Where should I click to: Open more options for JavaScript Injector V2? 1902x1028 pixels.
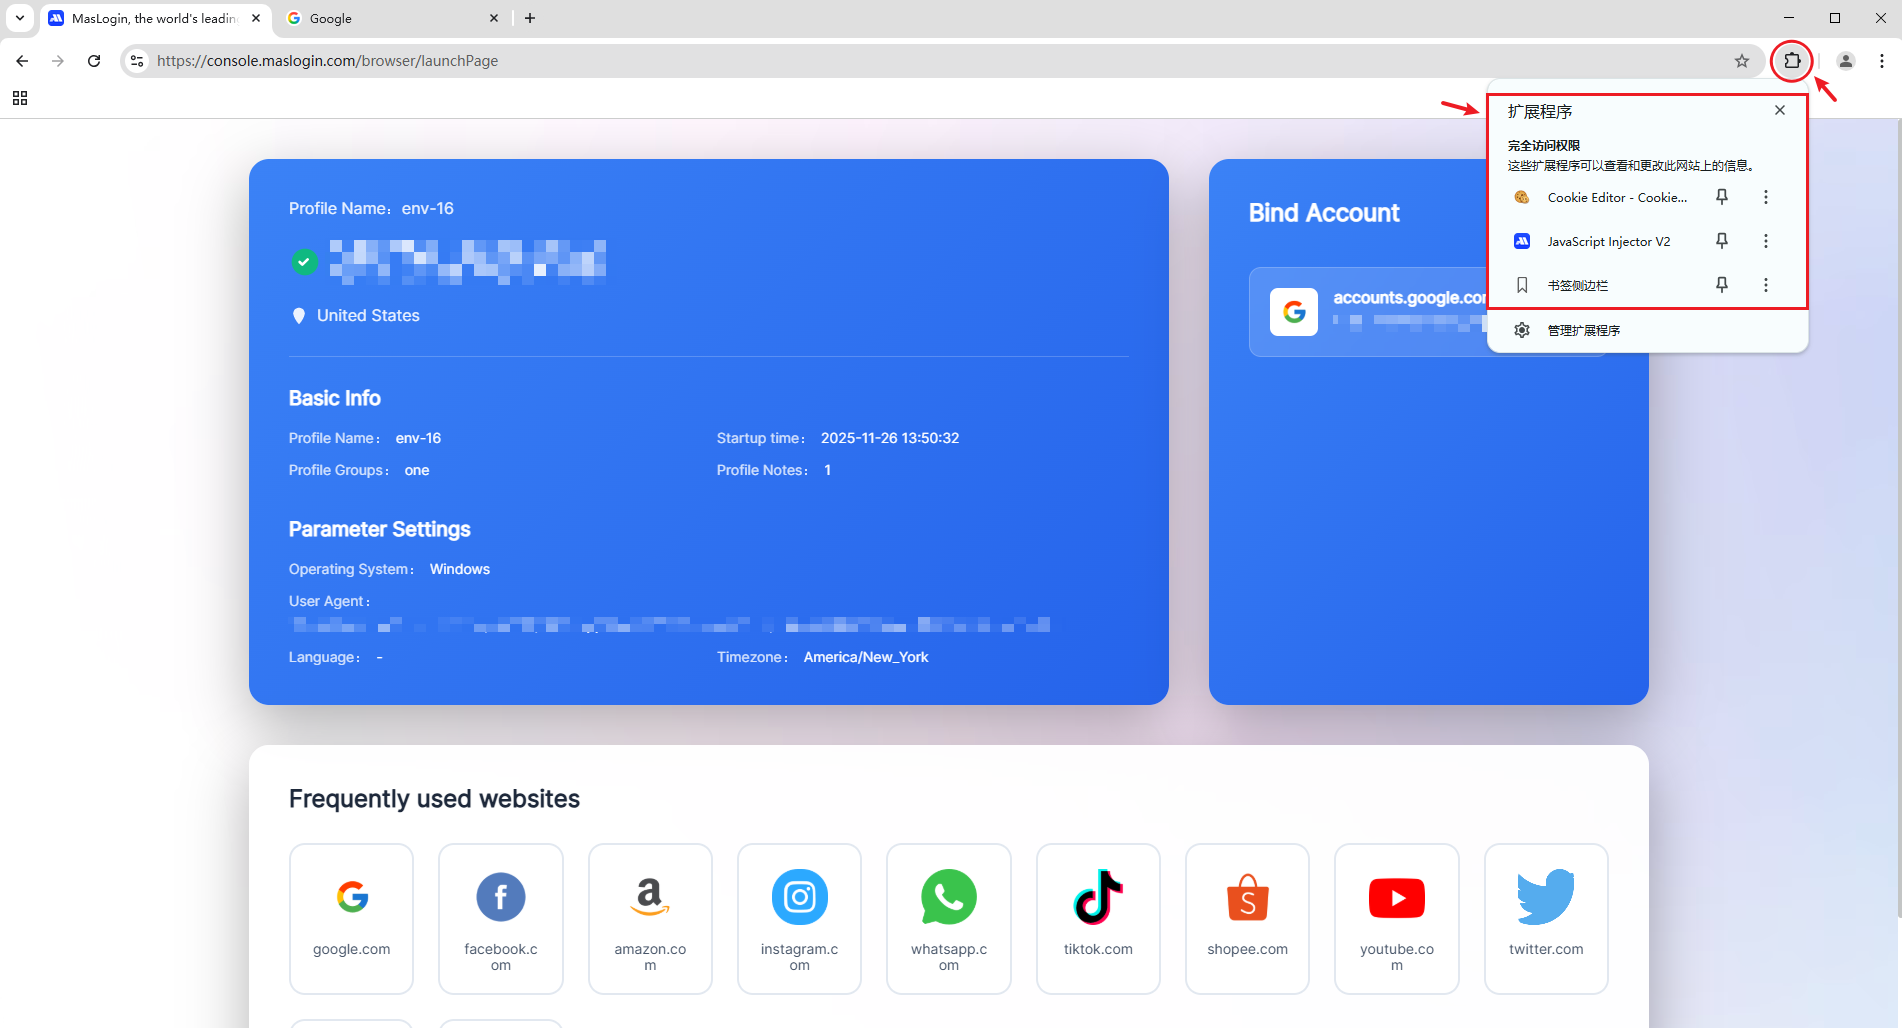pos(1766,241)
